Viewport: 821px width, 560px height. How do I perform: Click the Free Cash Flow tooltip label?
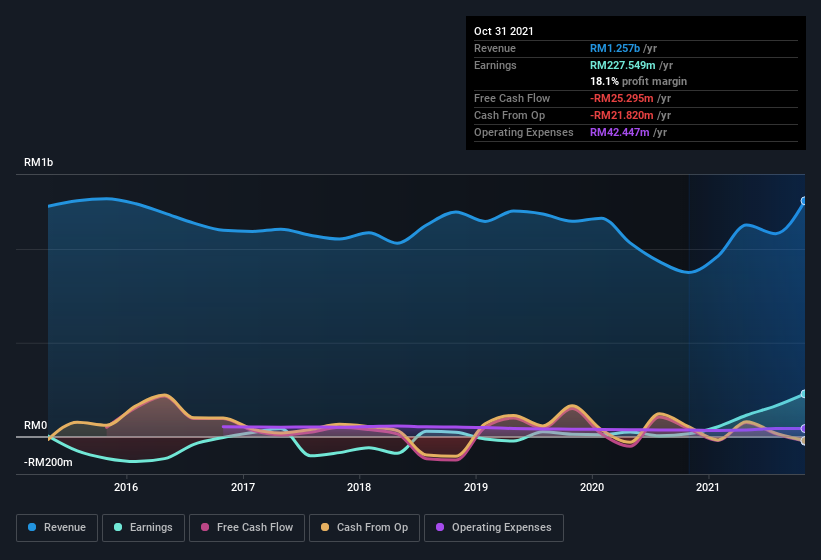pos(512,98)
